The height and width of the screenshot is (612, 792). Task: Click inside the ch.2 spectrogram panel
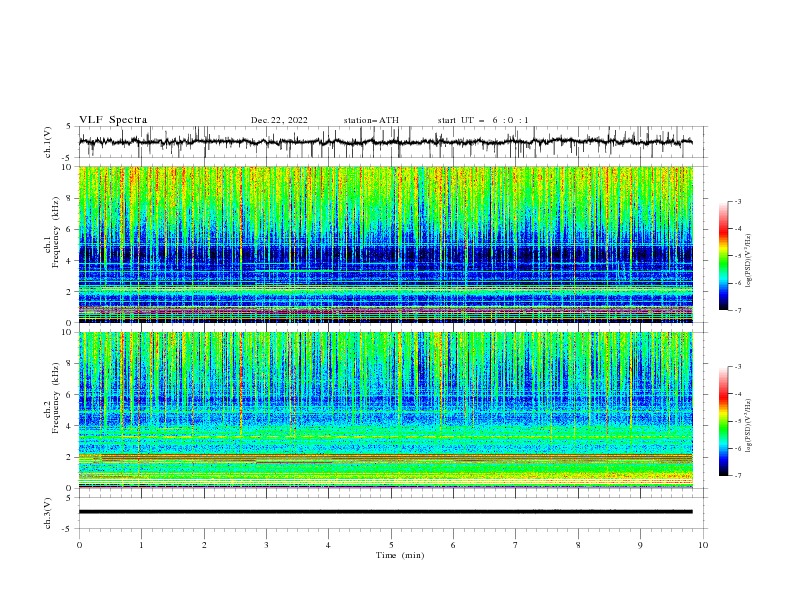pyautogui.click(x=386, y=410)
